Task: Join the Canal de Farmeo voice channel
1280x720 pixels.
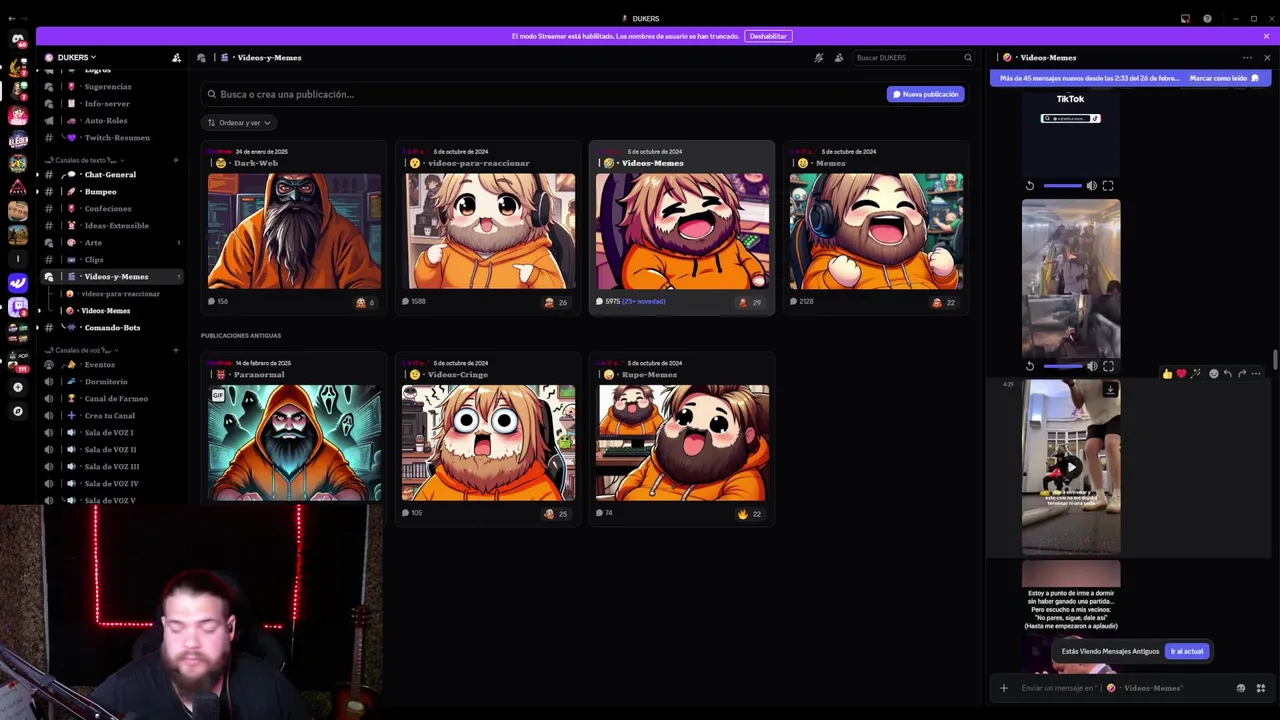Action: 112,399
